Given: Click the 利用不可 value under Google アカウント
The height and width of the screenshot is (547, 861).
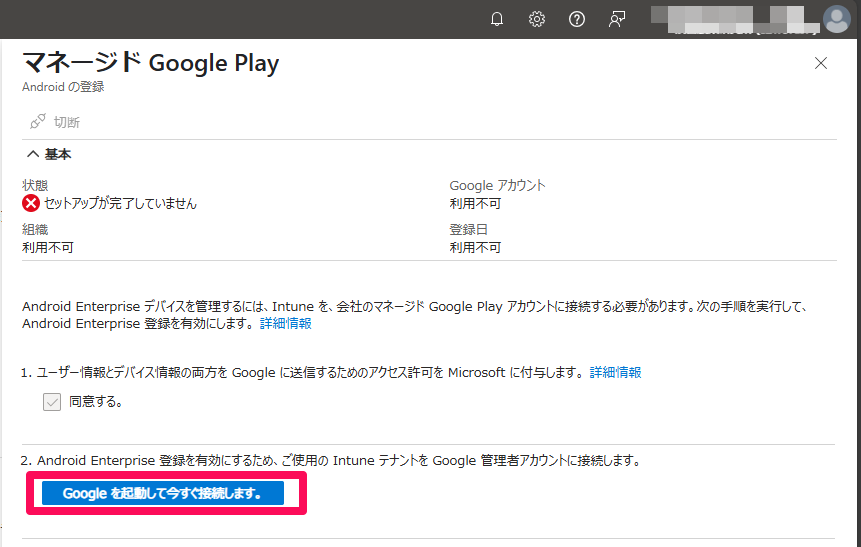Looking at the screenshot, I should pyautogui.click(x=476, y=204).
